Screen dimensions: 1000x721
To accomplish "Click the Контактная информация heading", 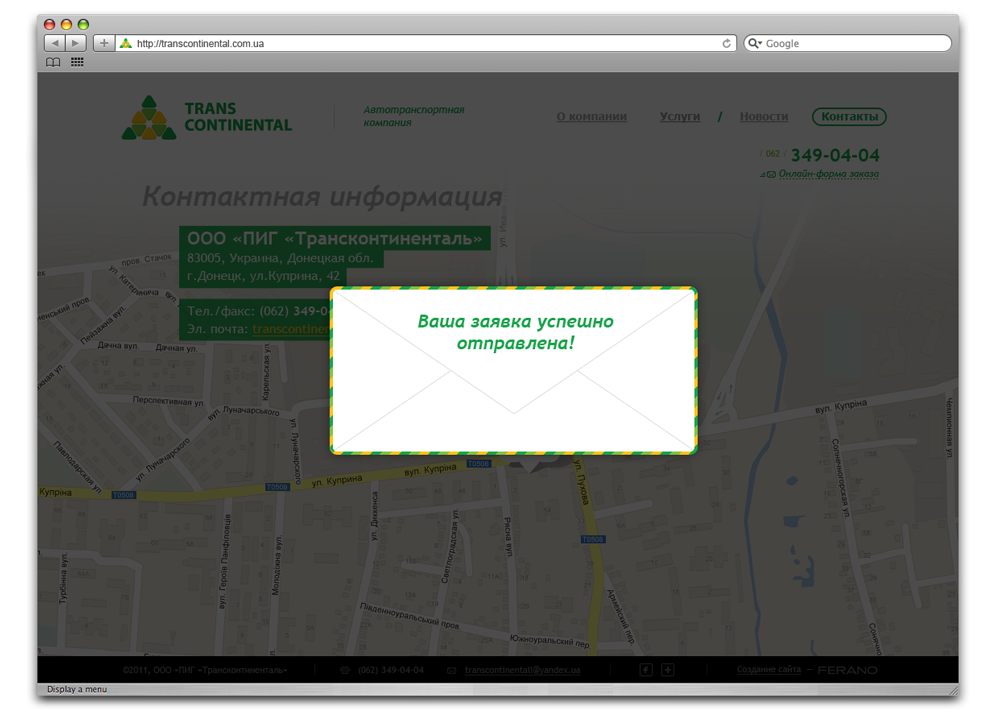I will click(x=322, y=196).
